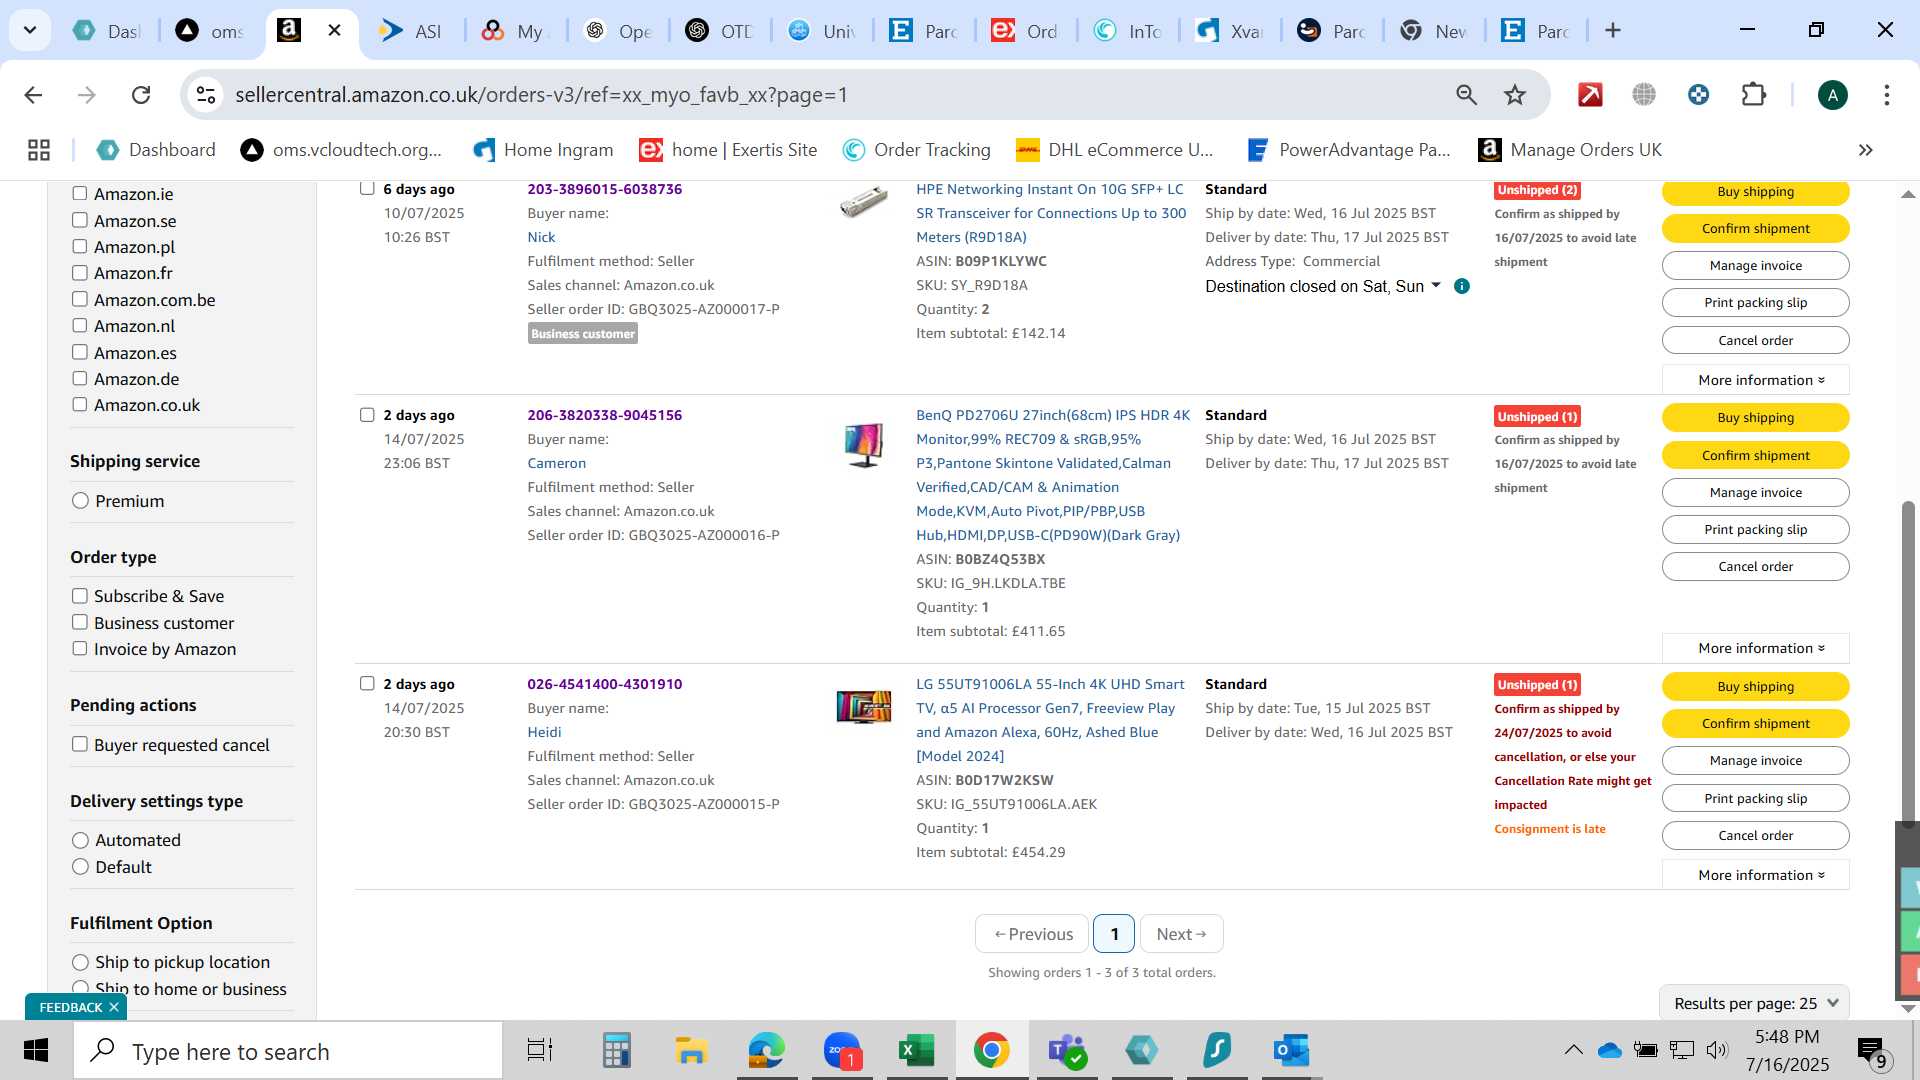Open Home Ingram bookmark
The width and height of the screenshot is (1920, 1080).
tap(543, 150)
